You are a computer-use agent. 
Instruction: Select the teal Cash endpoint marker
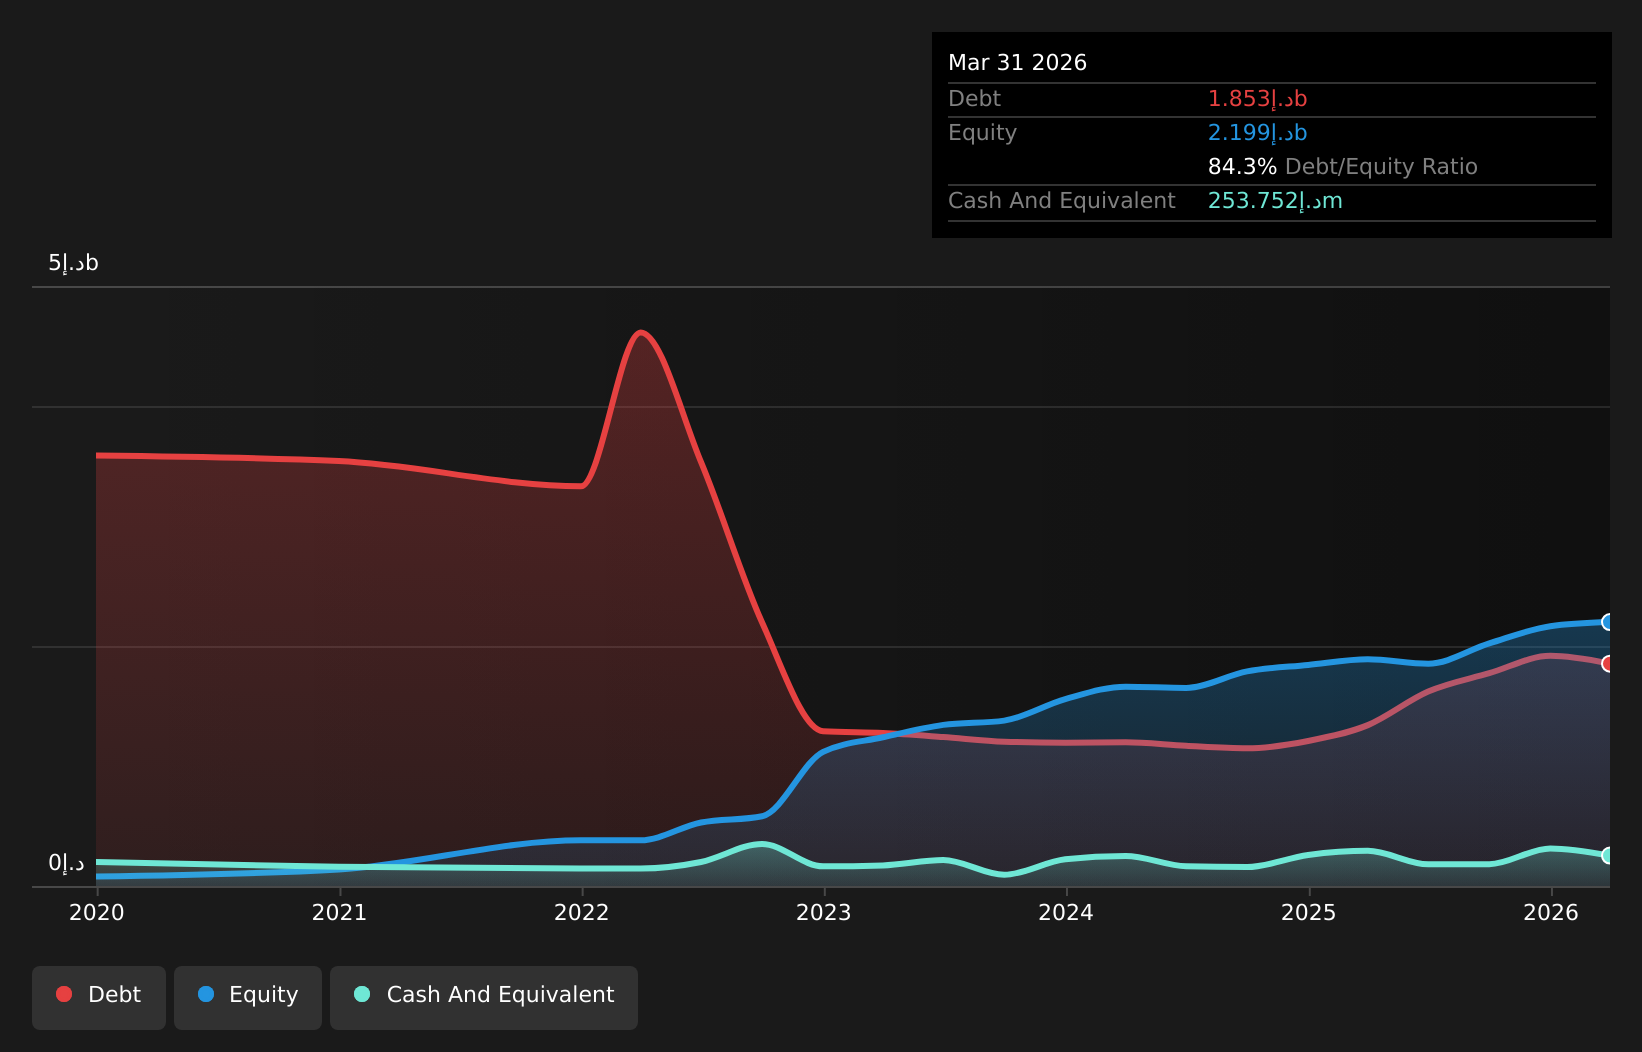(1608, 855)
